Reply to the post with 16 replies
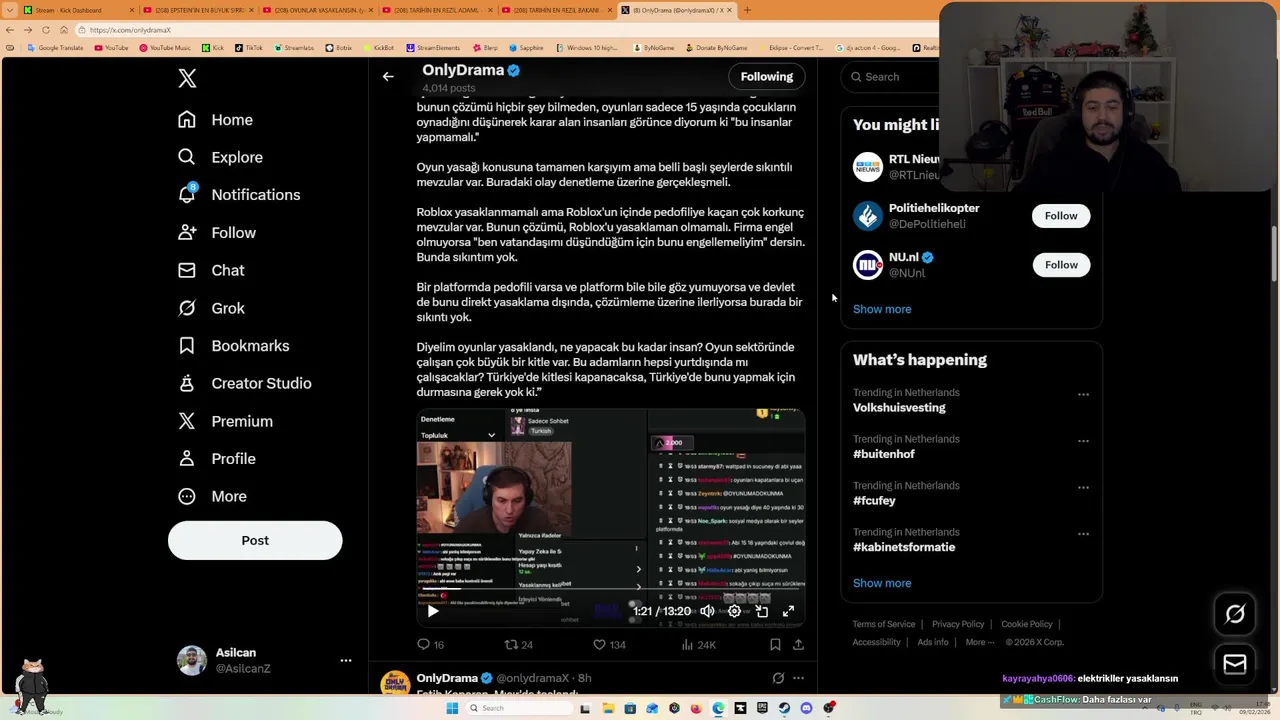 pos(431,645)
